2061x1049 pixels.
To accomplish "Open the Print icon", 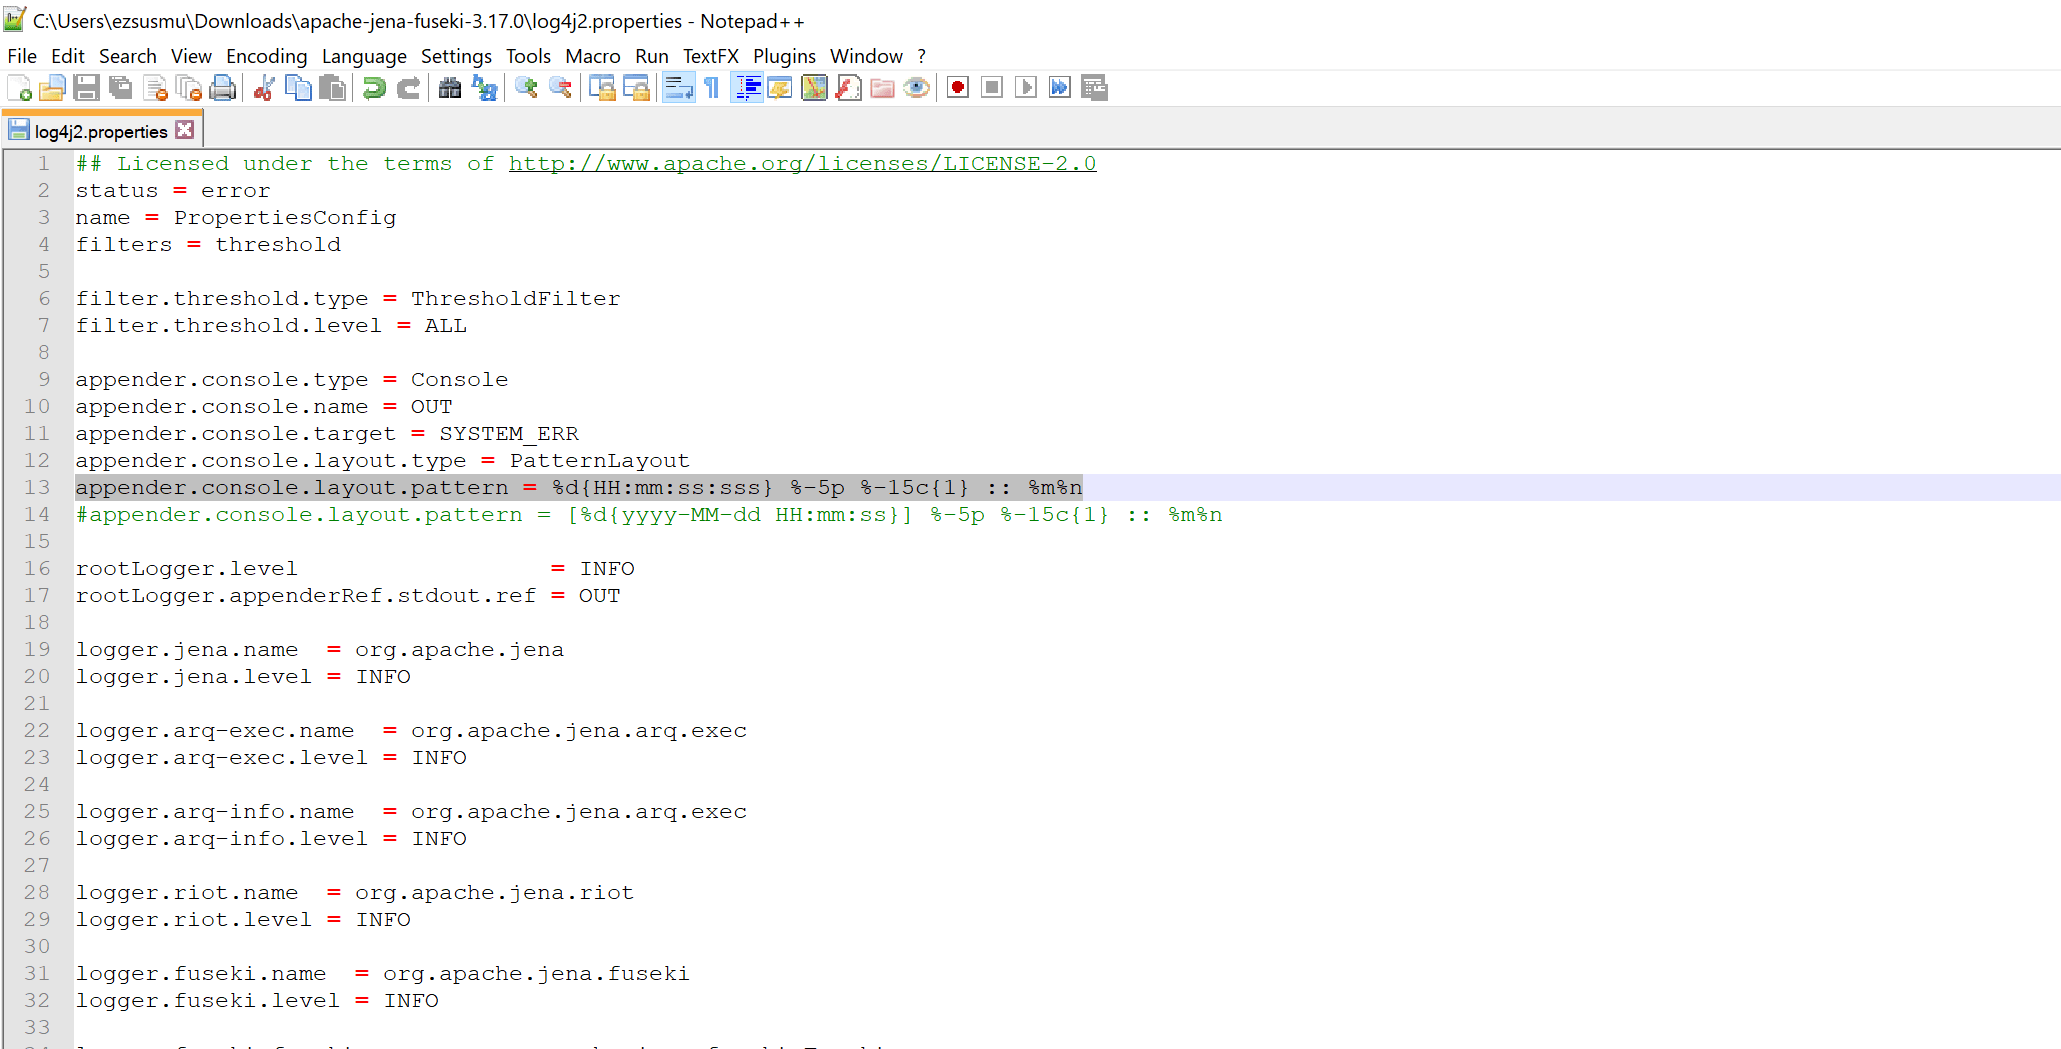I will [x=223, y=88].
